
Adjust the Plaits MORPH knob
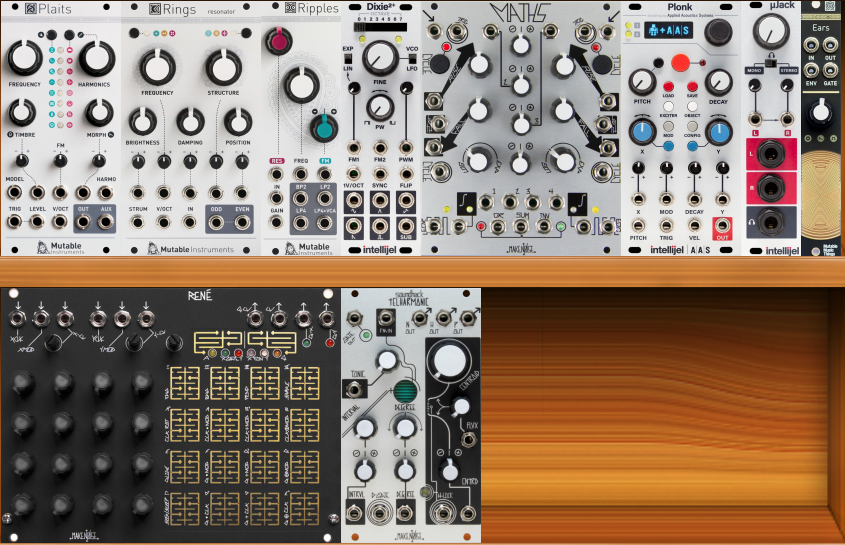click(99, 112)
